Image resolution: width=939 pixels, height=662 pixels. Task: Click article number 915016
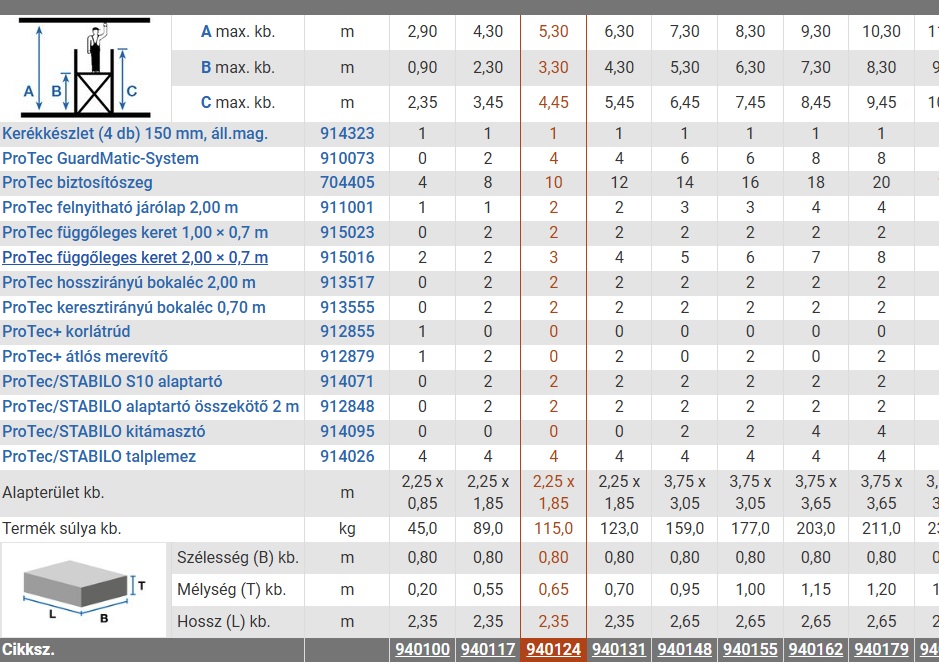[x=347, y=258]
